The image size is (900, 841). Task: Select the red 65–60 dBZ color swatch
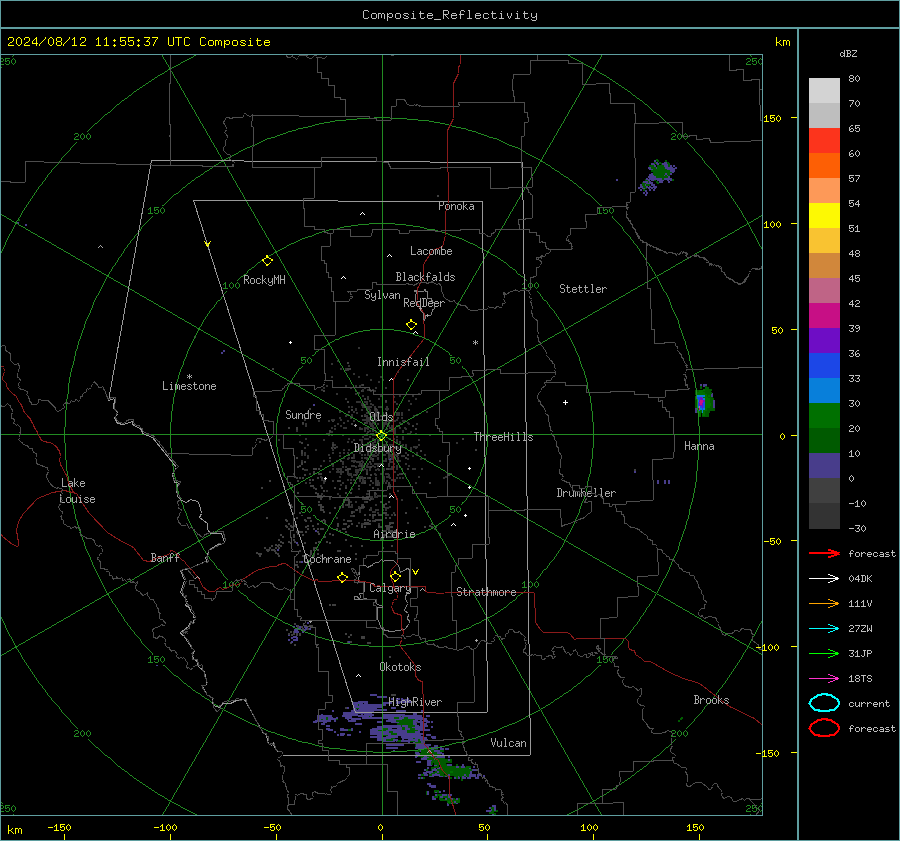[x=824, y=141]
